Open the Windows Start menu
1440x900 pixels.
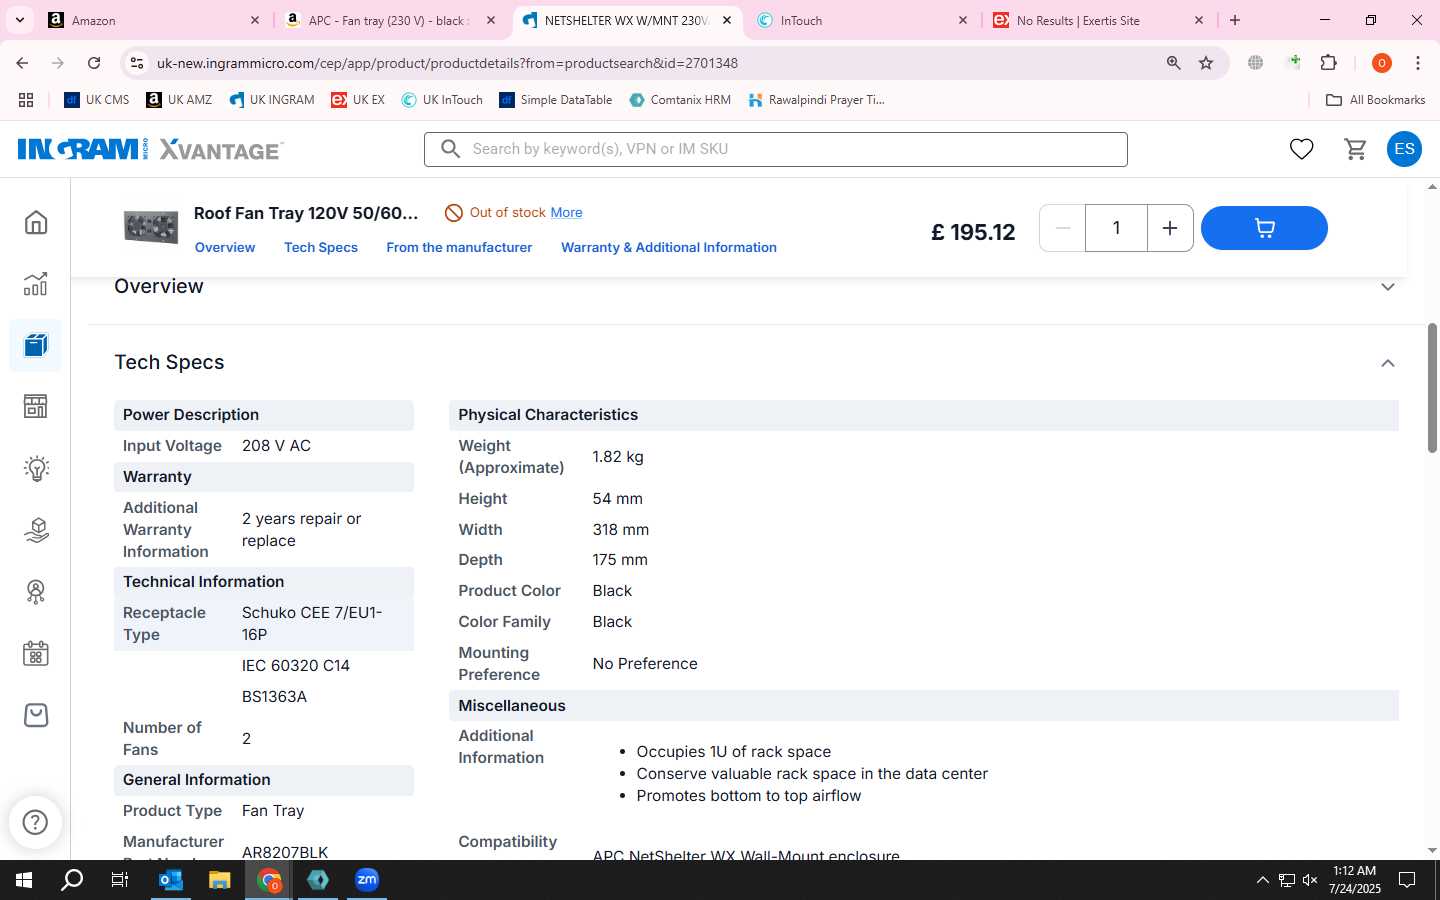(24, 880)
